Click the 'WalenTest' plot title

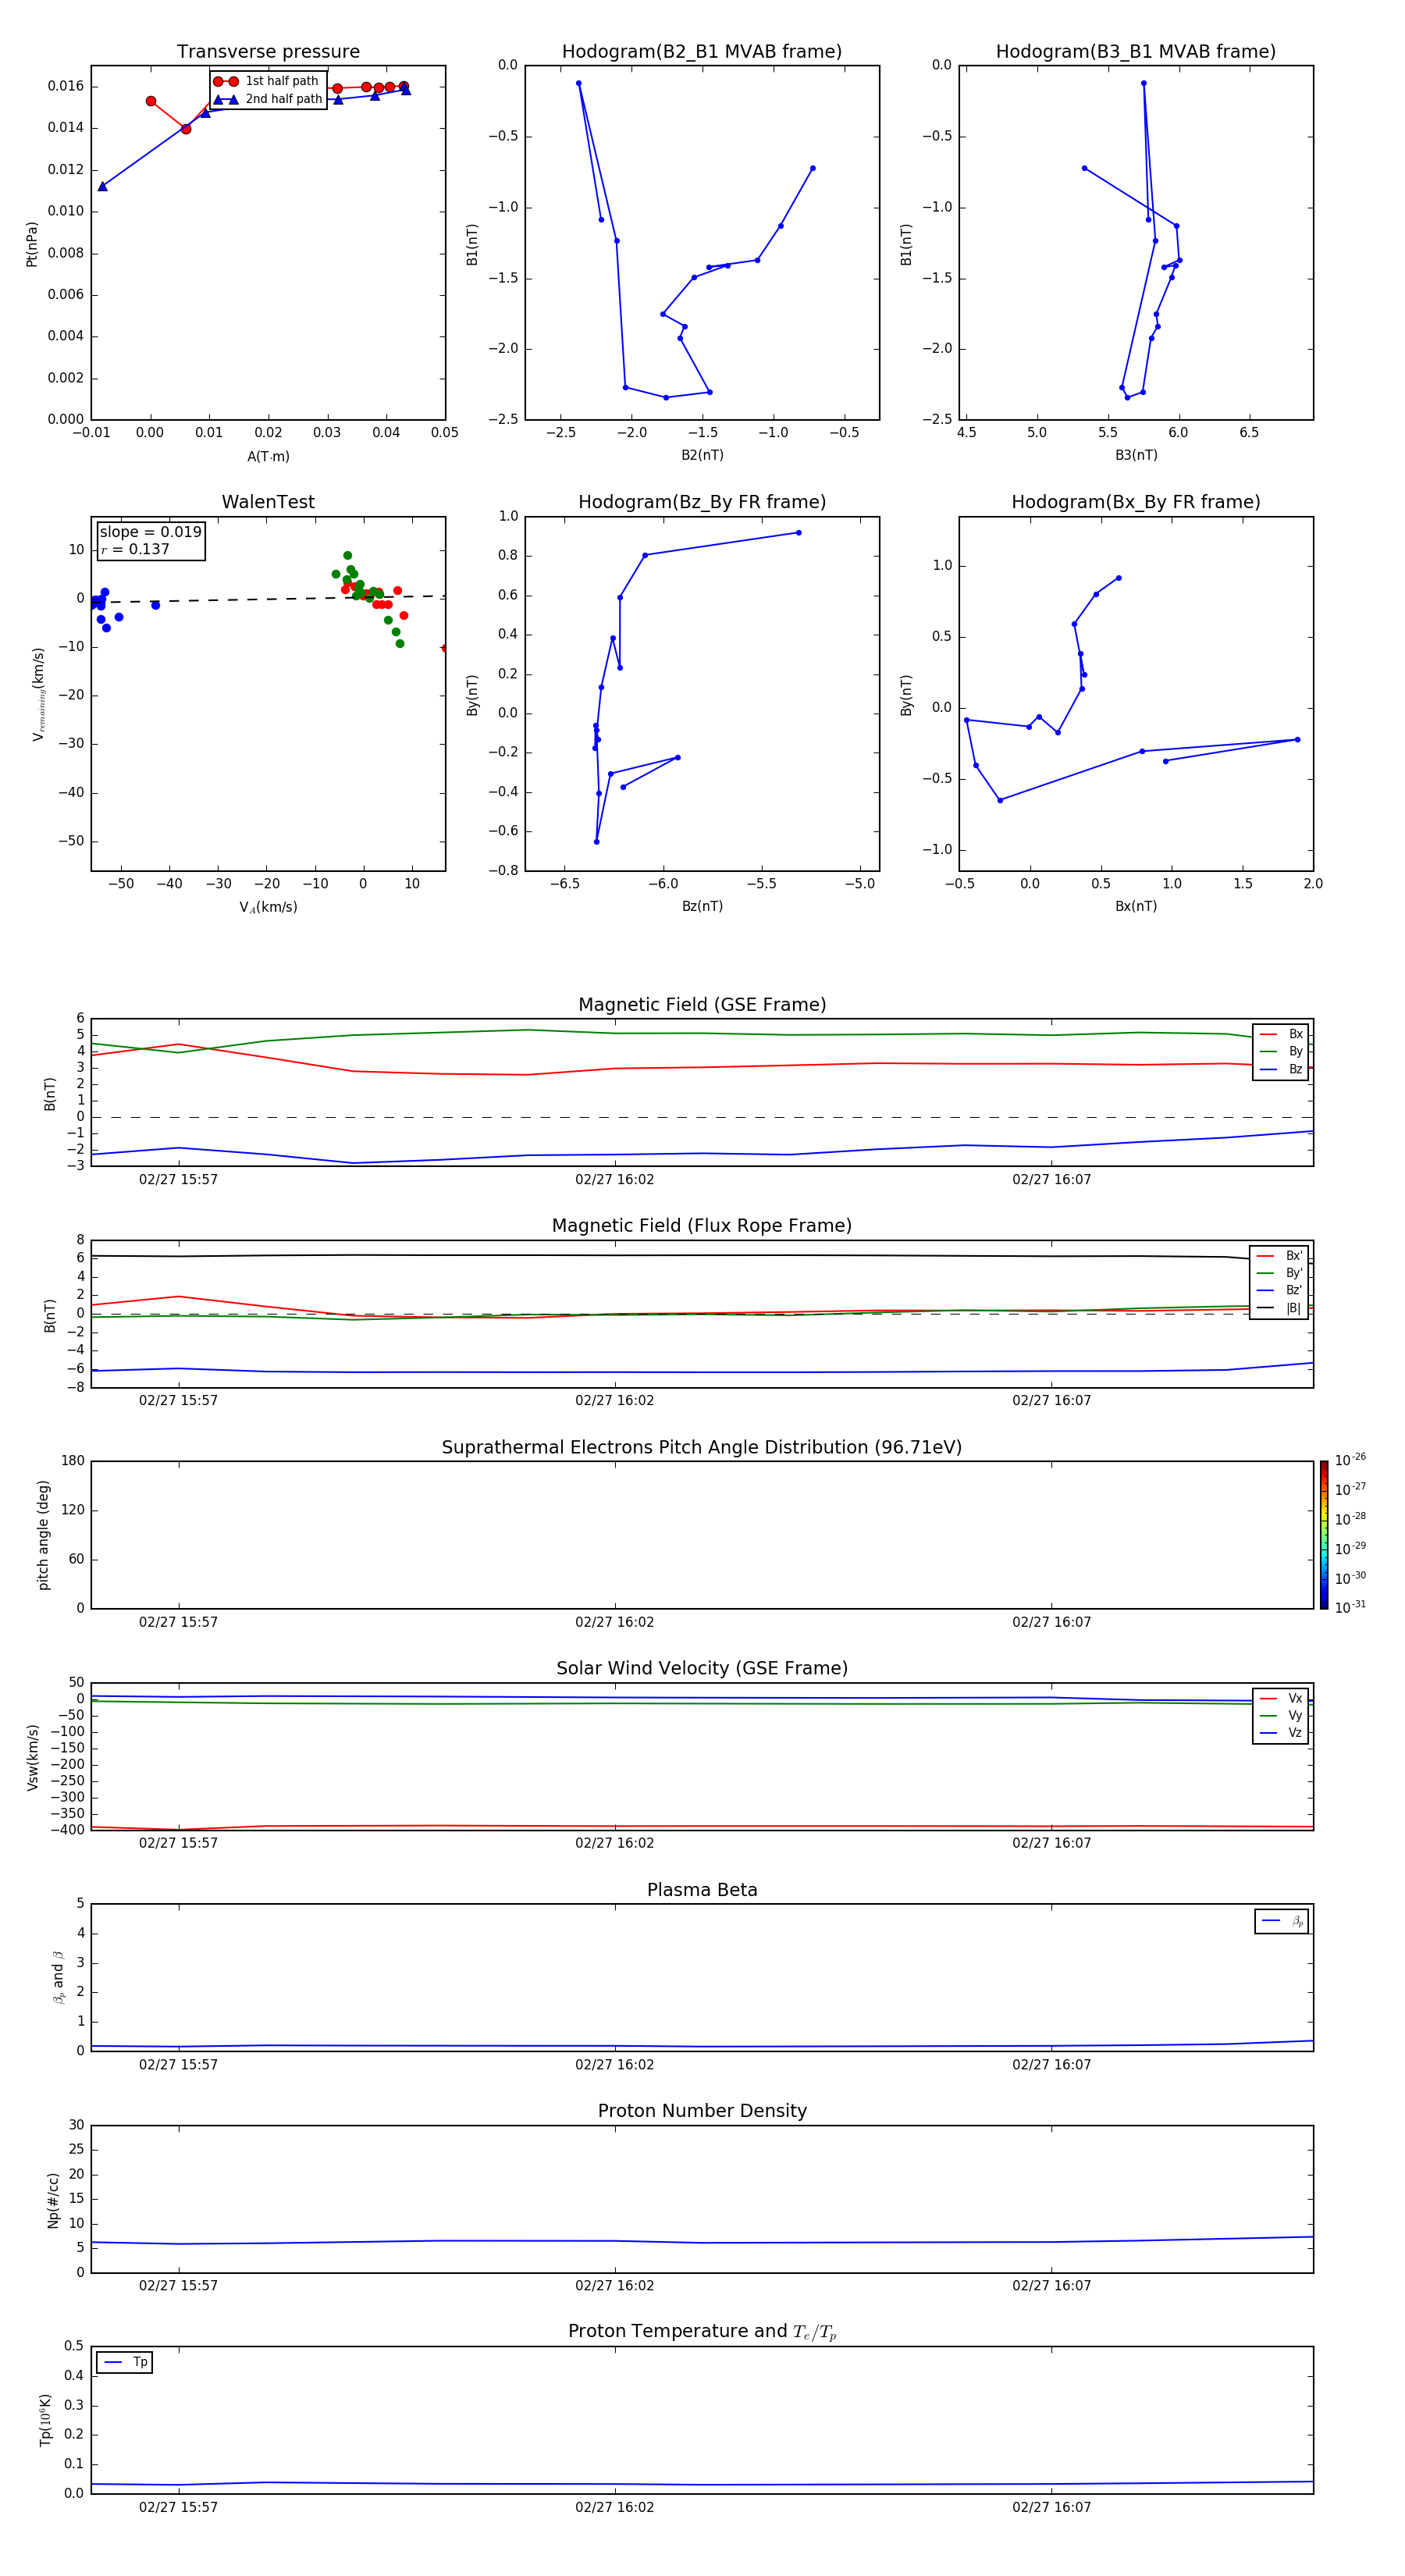click(268, 502)
